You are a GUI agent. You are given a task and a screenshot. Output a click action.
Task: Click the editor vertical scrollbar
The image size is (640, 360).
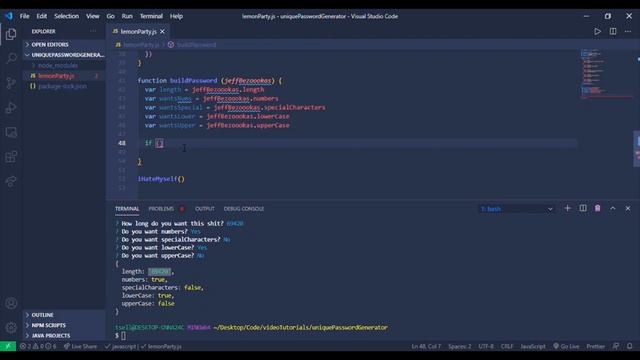point(636,149)
